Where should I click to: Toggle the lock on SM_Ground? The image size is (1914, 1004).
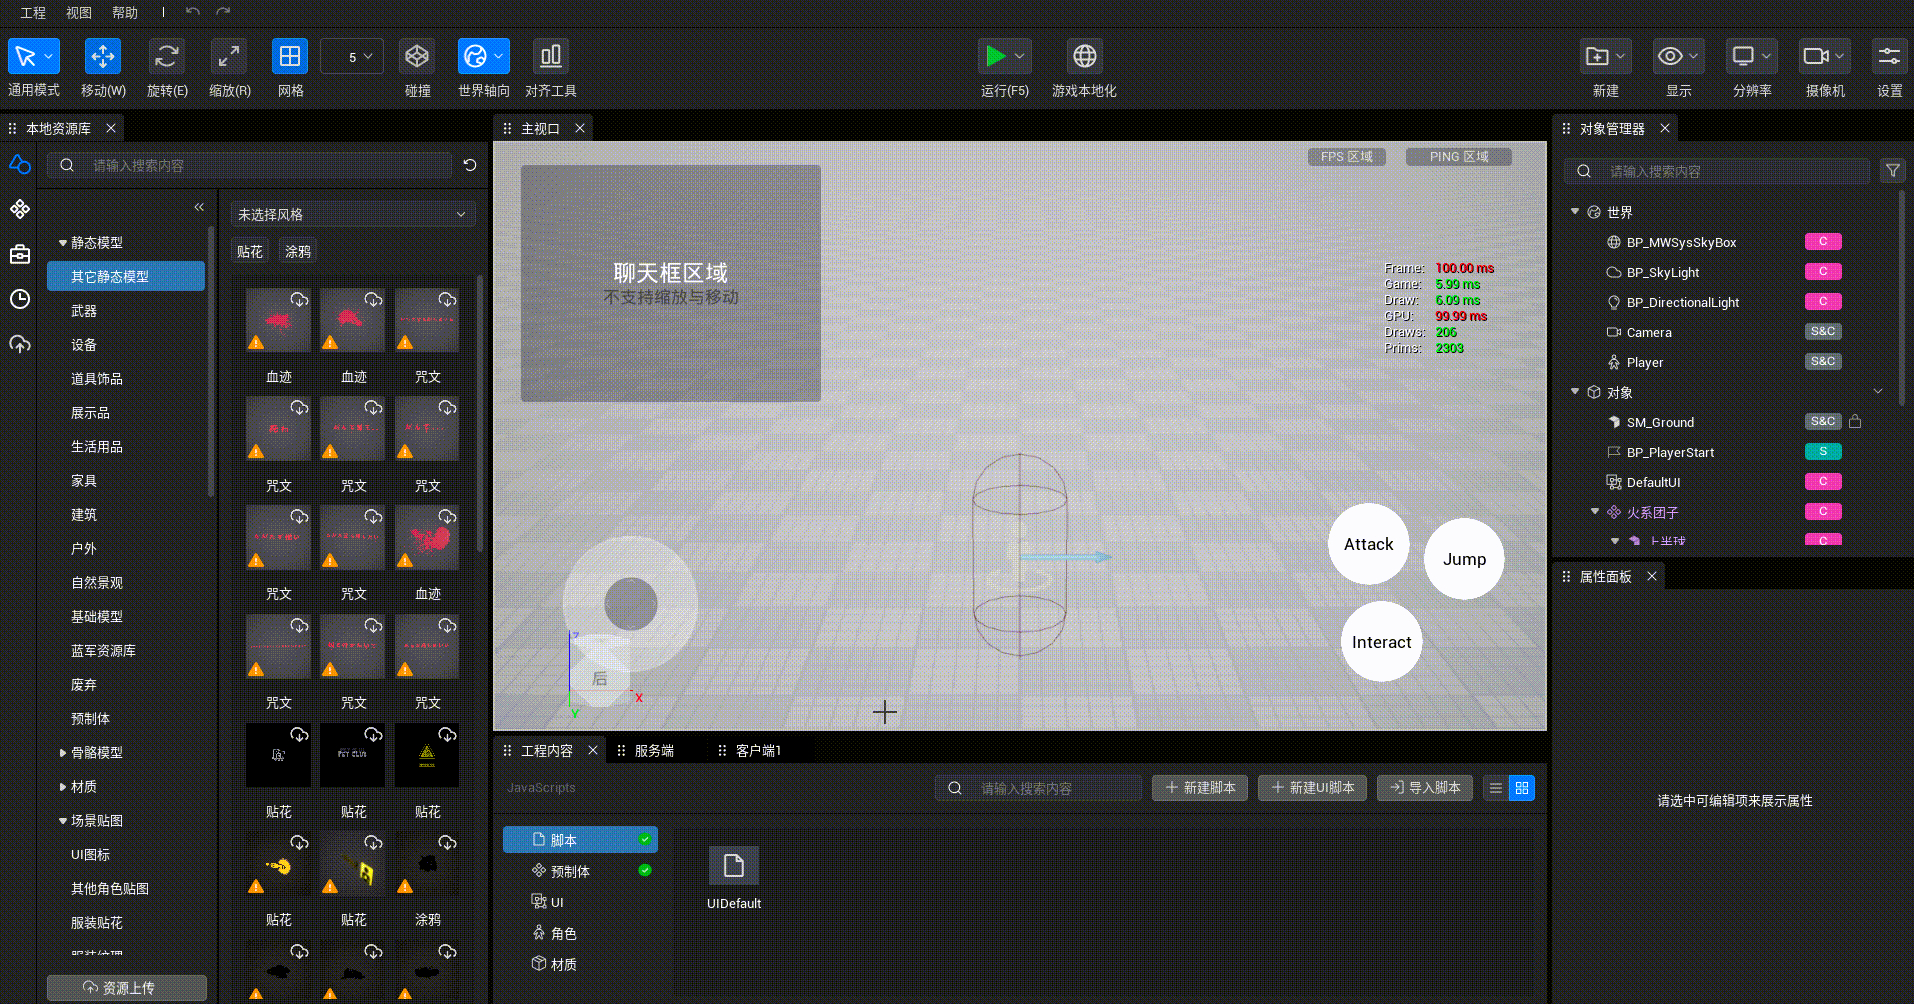tap(1855, 421)
